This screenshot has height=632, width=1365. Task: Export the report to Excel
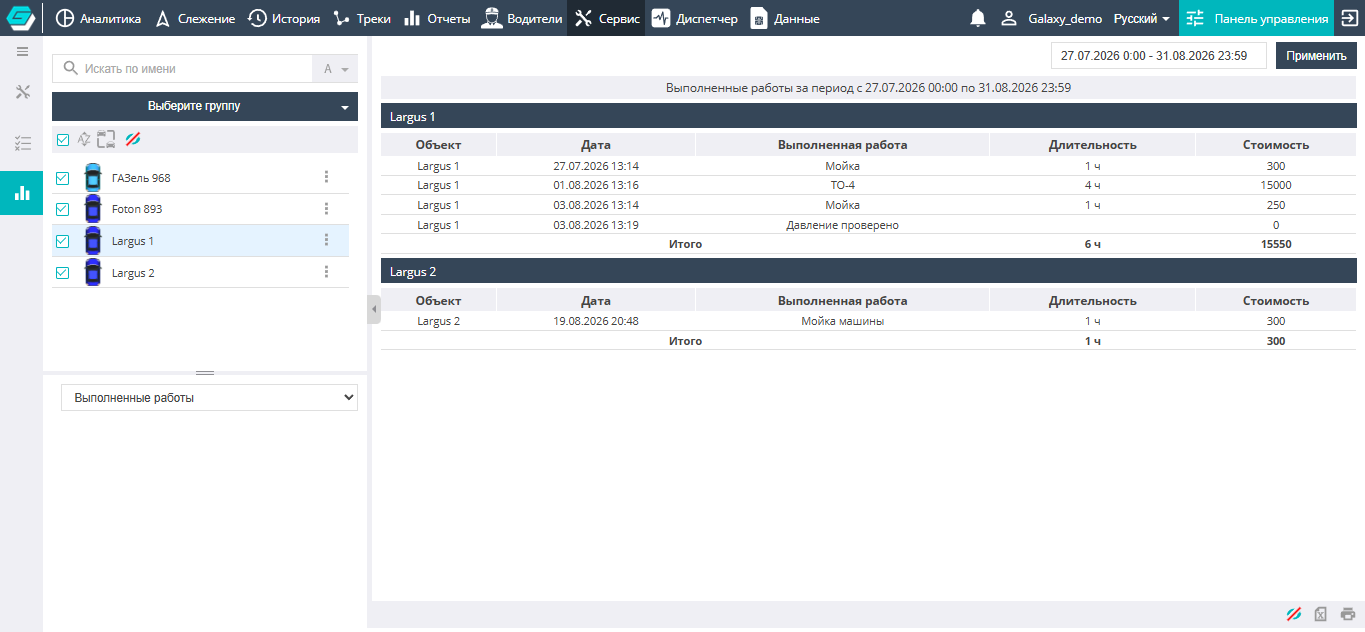[x=1320, y=614]
